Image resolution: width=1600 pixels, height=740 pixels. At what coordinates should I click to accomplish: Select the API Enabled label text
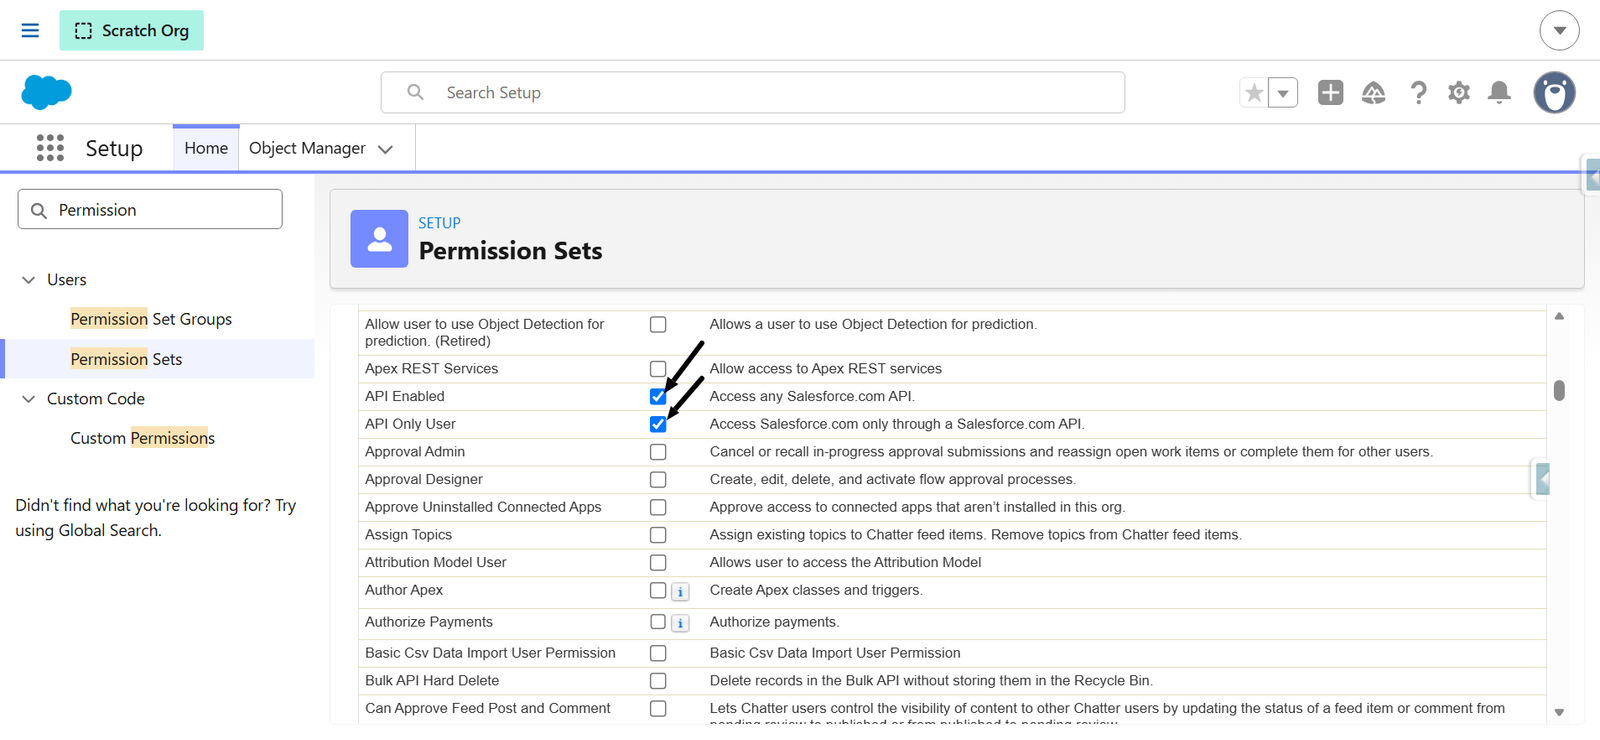click(404, 397)
